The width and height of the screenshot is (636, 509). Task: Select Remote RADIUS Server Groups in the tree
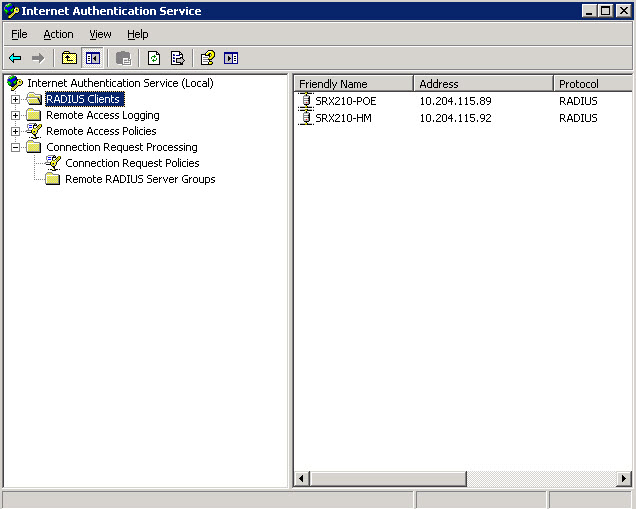(x=140, y=179)
